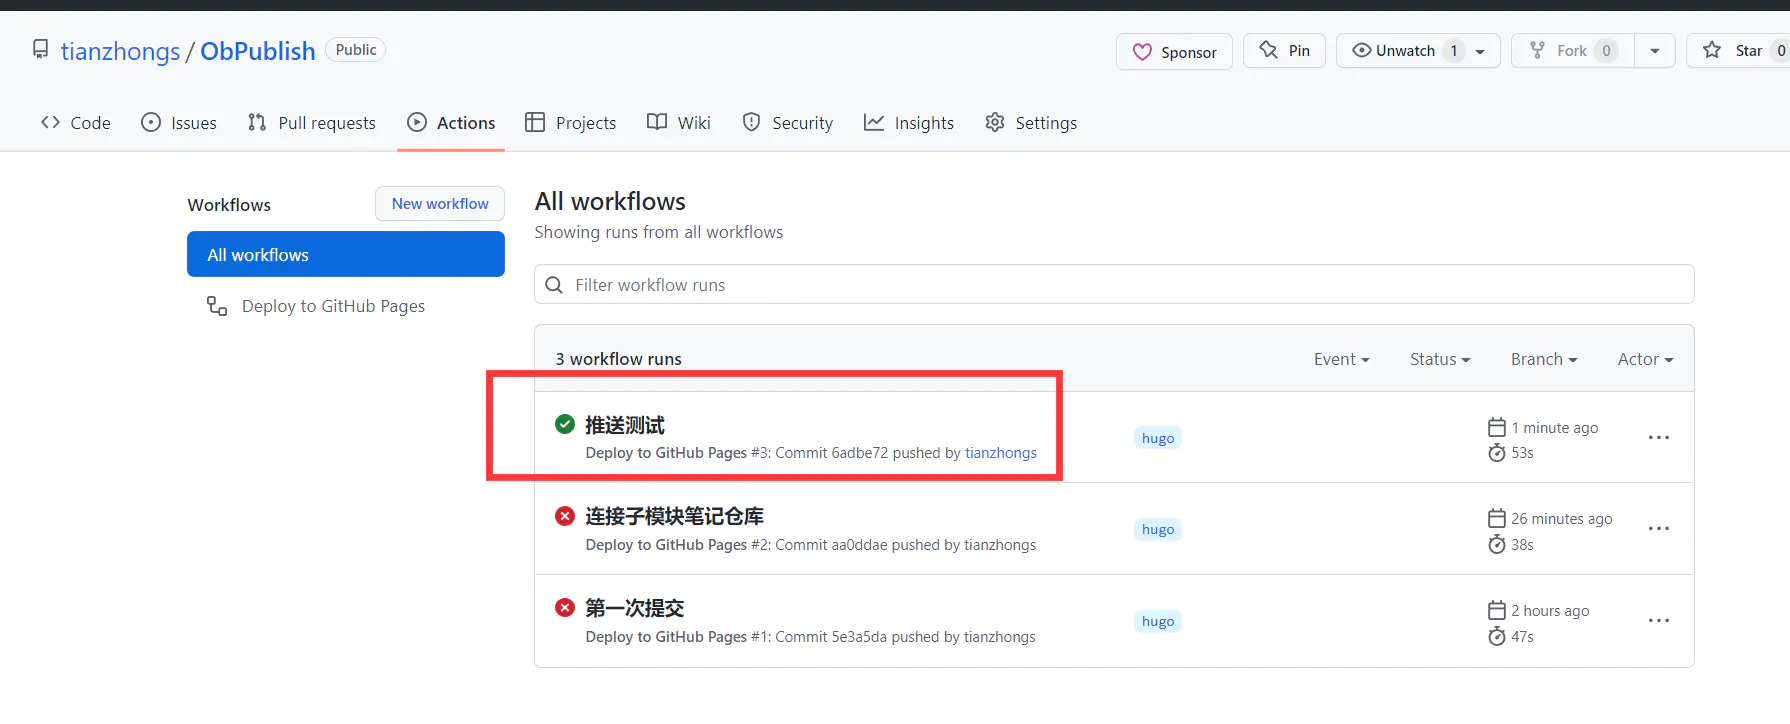
Task: Open the 第一次提交 workflow run
Action: [x=635, y=608]
